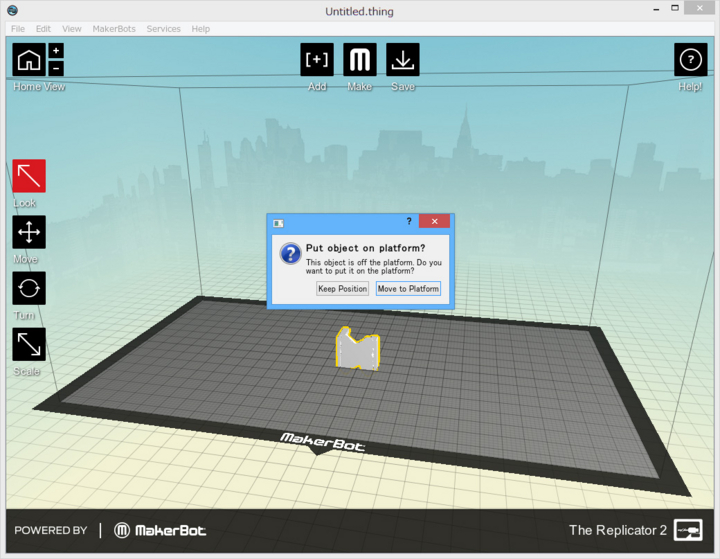Maximize the Untitled.thing window
The image size is (720, 559).
click(x=675, y=8)
